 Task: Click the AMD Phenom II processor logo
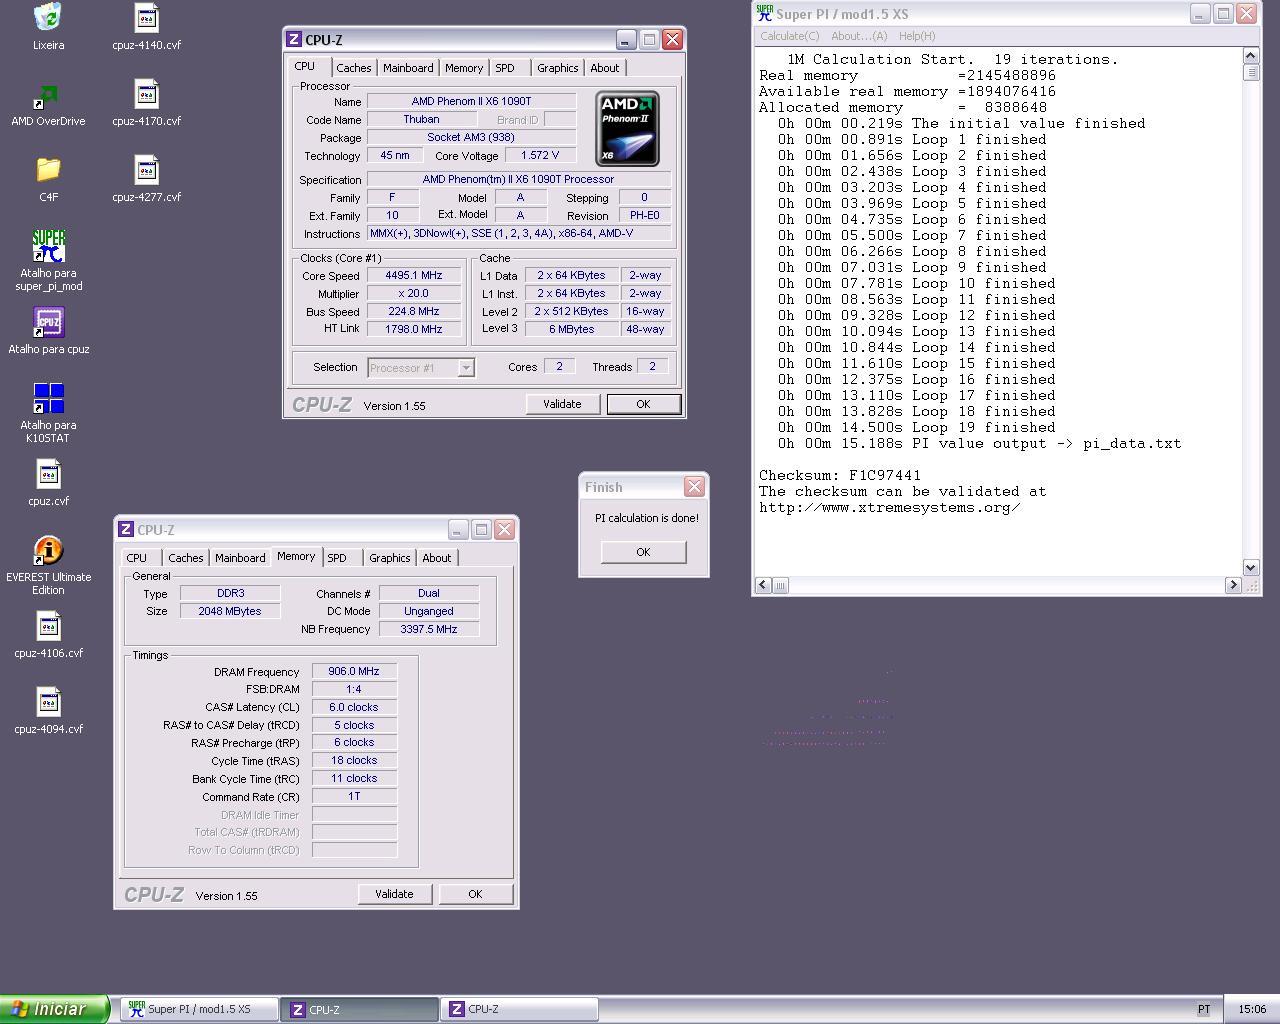tap(628, 128)
